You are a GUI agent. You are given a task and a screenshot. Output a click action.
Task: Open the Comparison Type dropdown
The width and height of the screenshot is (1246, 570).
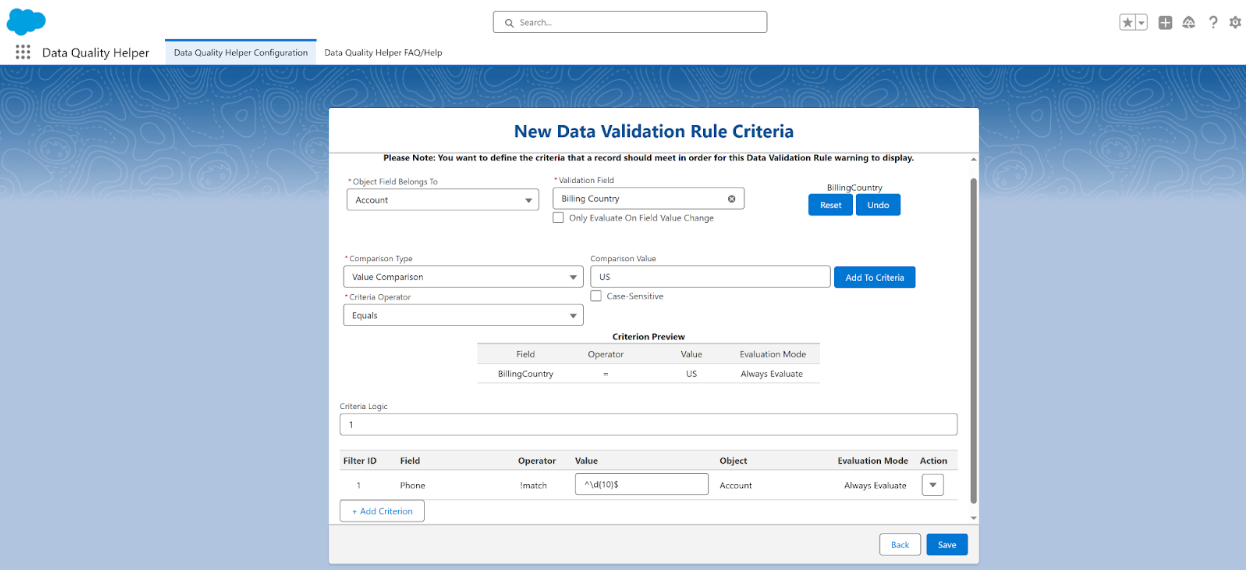point(463,277)
